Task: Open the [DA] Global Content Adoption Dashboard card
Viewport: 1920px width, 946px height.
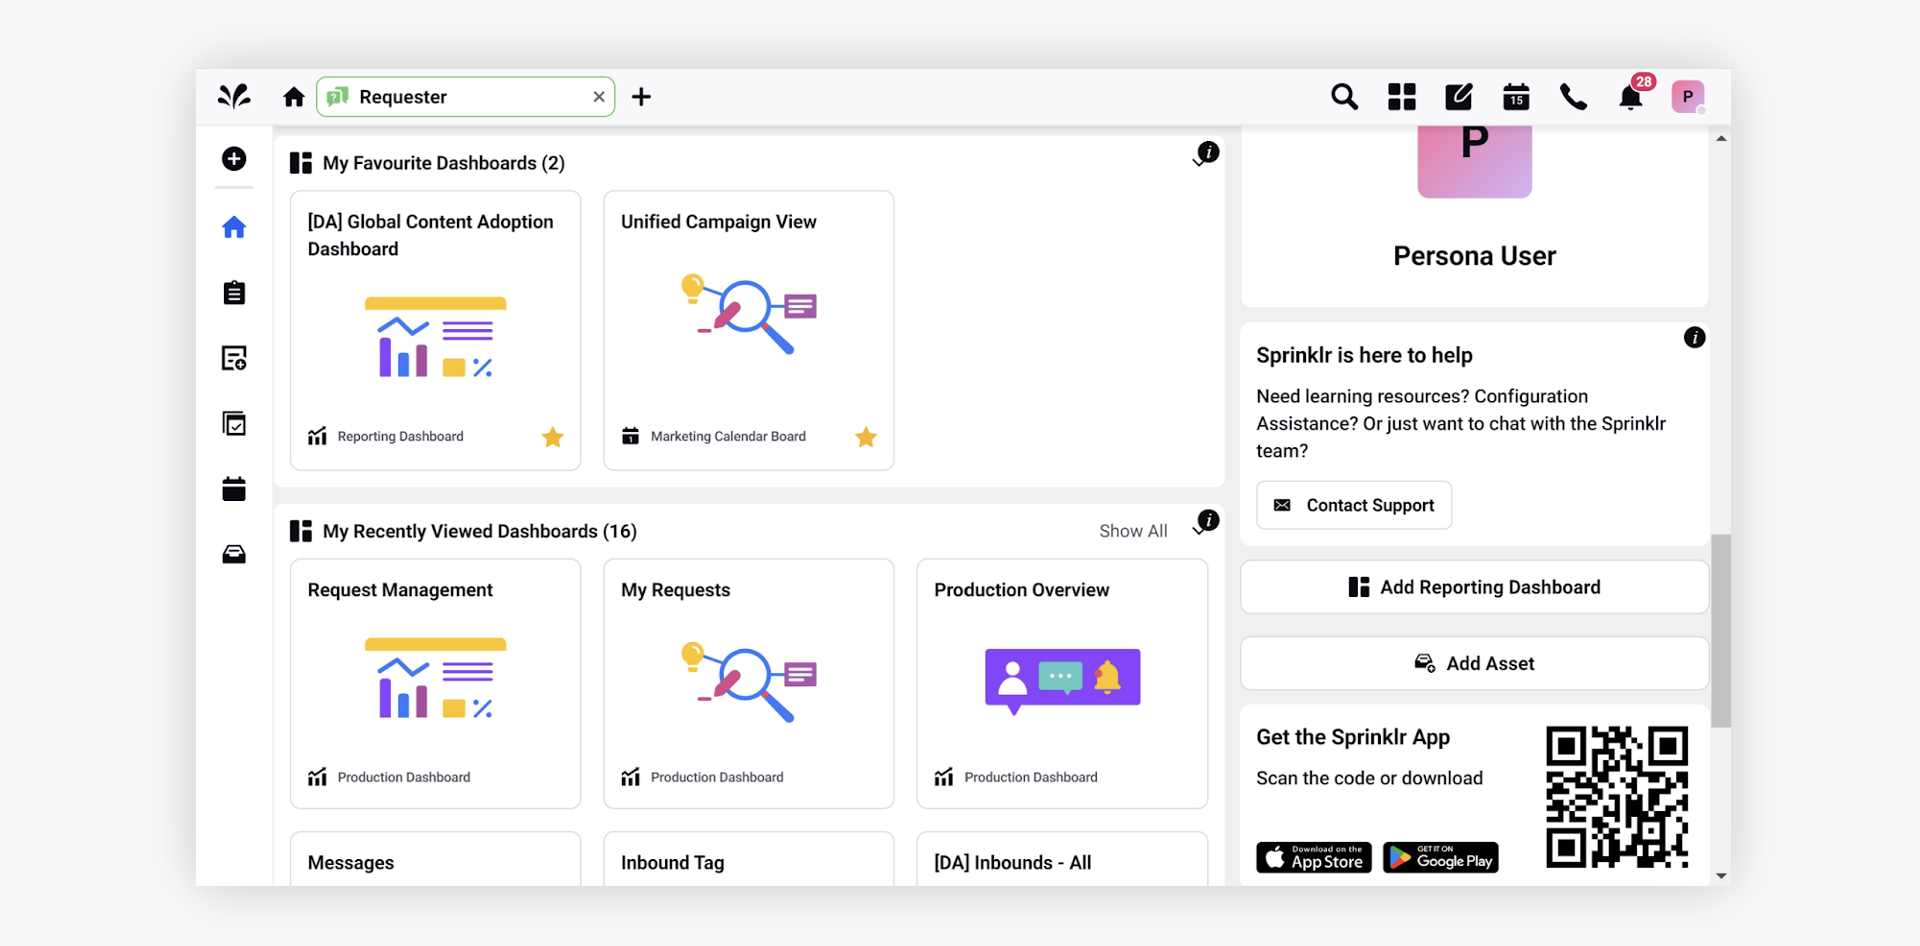Action: click(x=435, y=330)
